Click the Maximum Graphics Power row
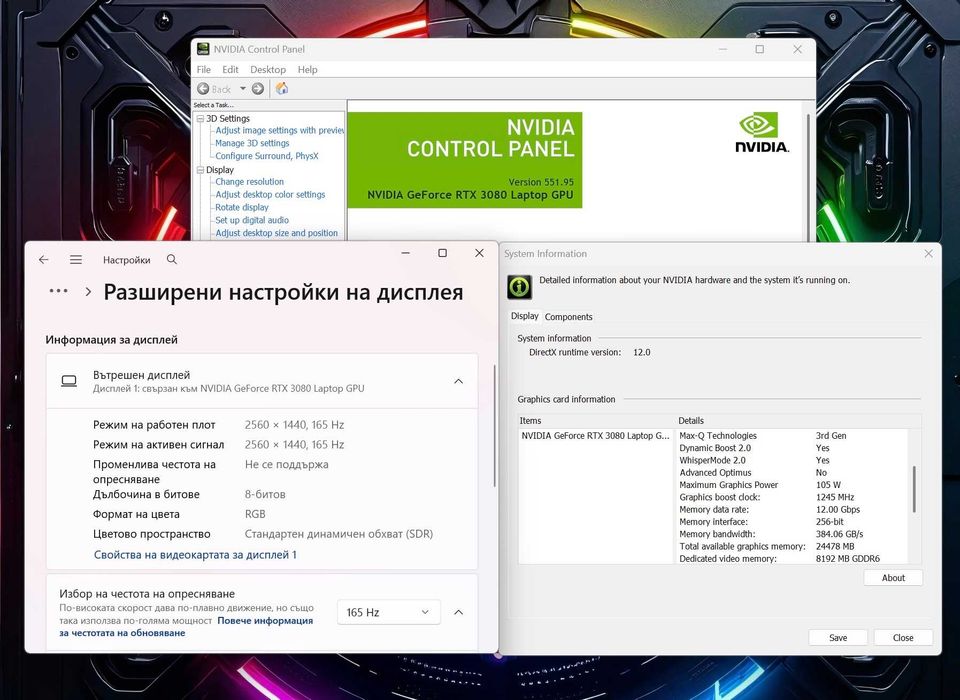Viewport: 960px width, 700px height. (x=793, y=485)
